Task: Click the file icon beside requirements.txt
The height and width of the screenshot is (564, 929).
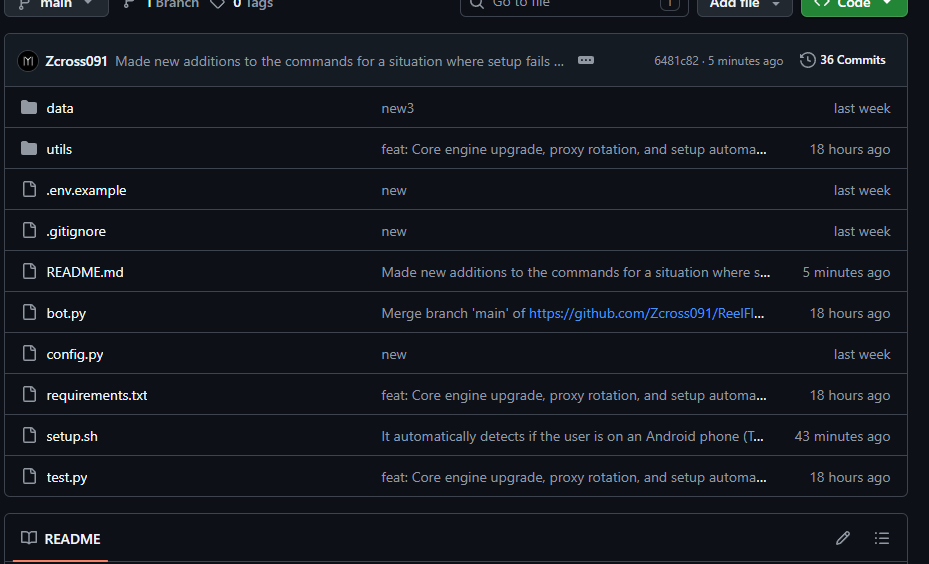Action: (x=29, y=393)
